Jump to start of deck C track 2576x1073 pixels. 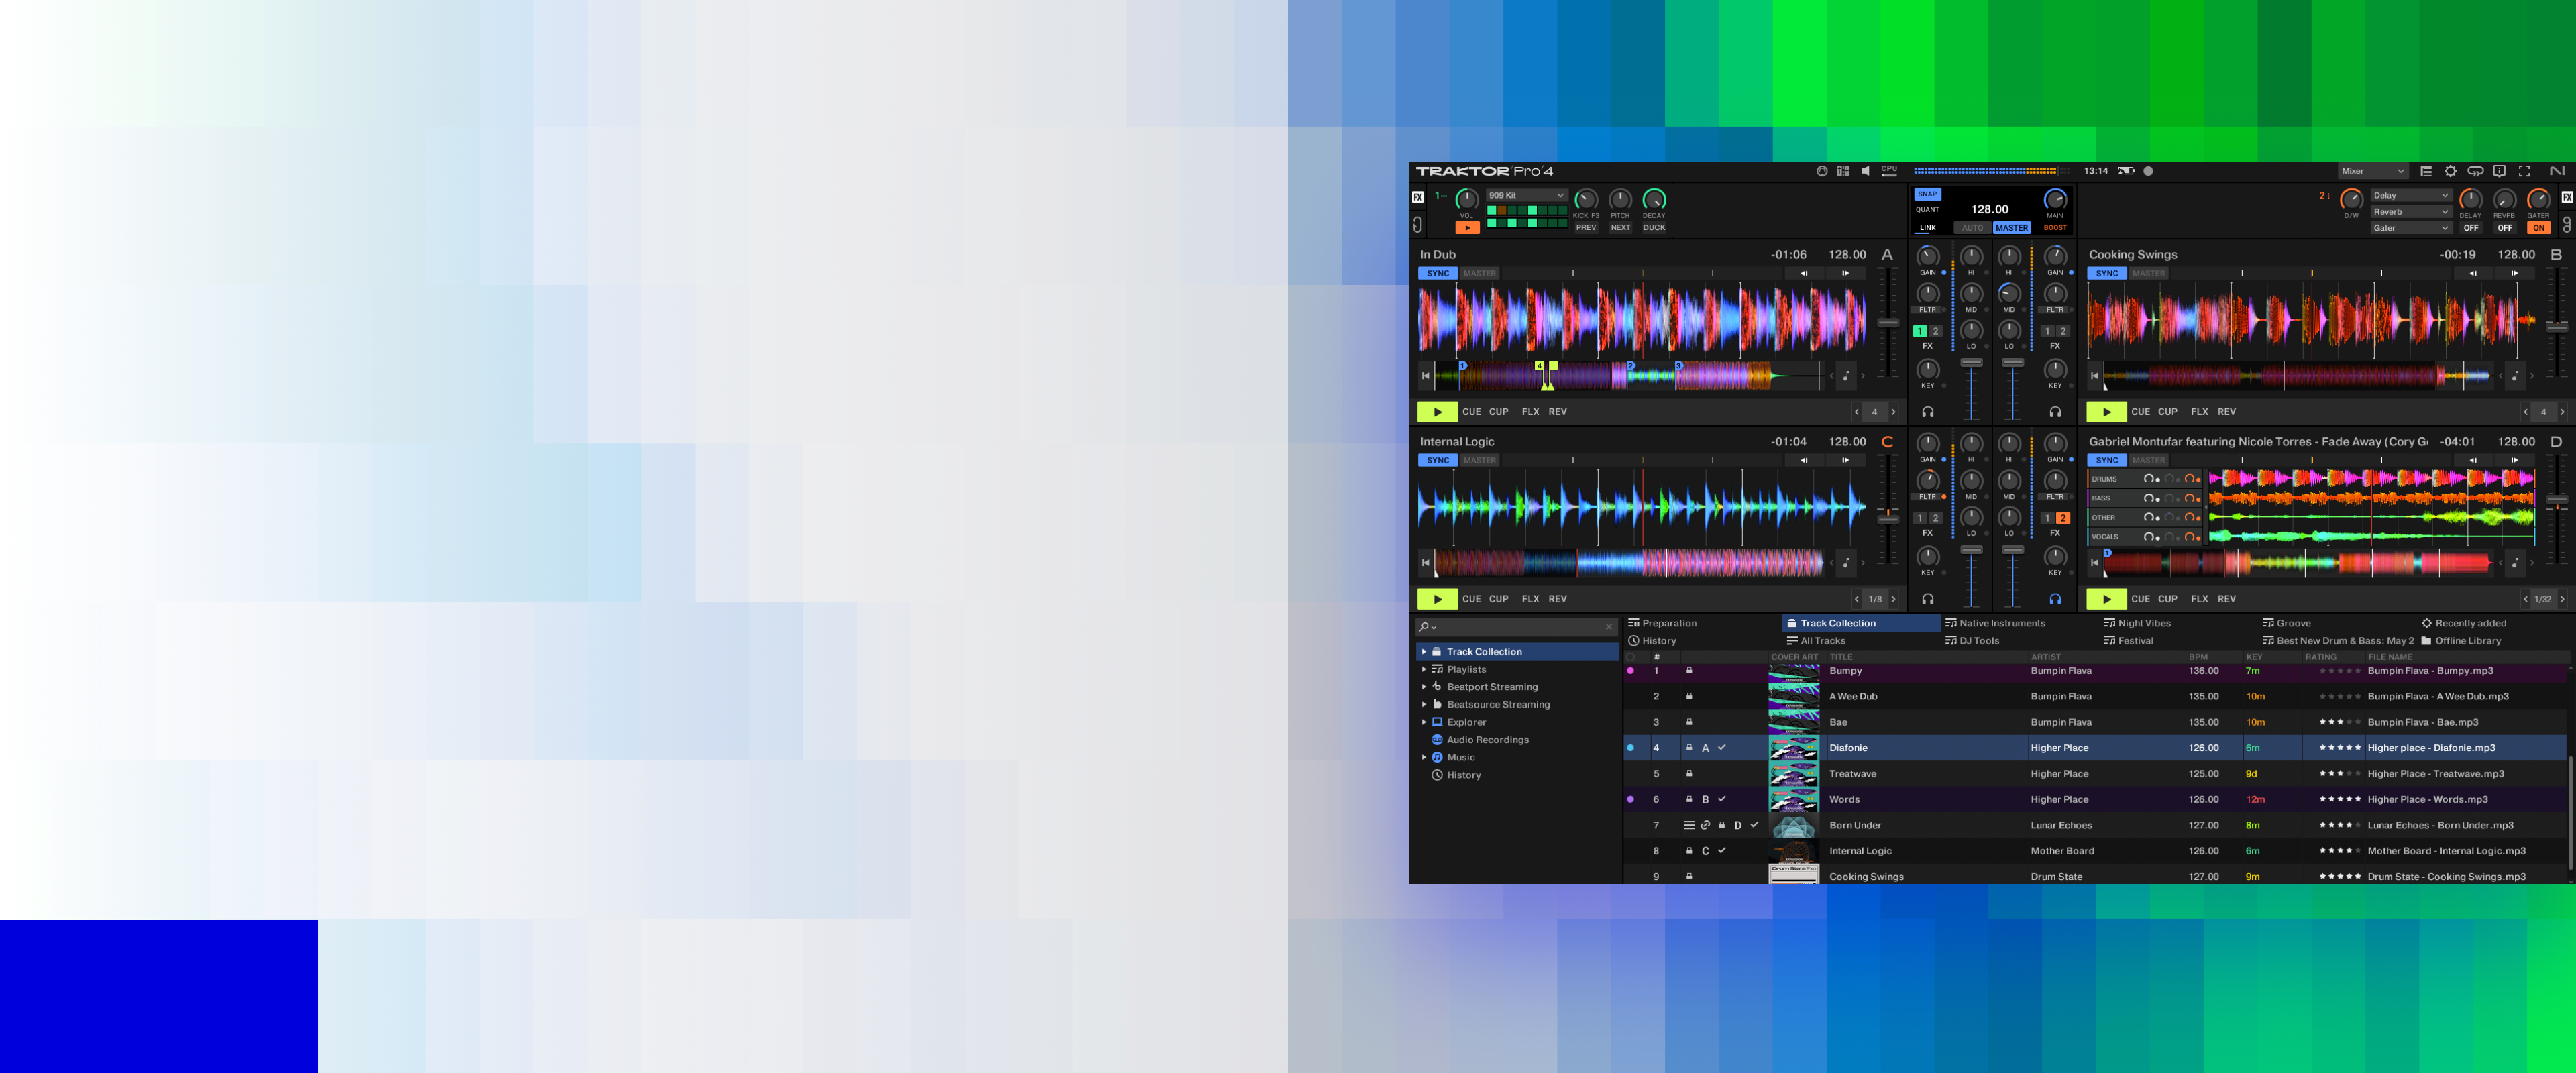click(1426, 563)
